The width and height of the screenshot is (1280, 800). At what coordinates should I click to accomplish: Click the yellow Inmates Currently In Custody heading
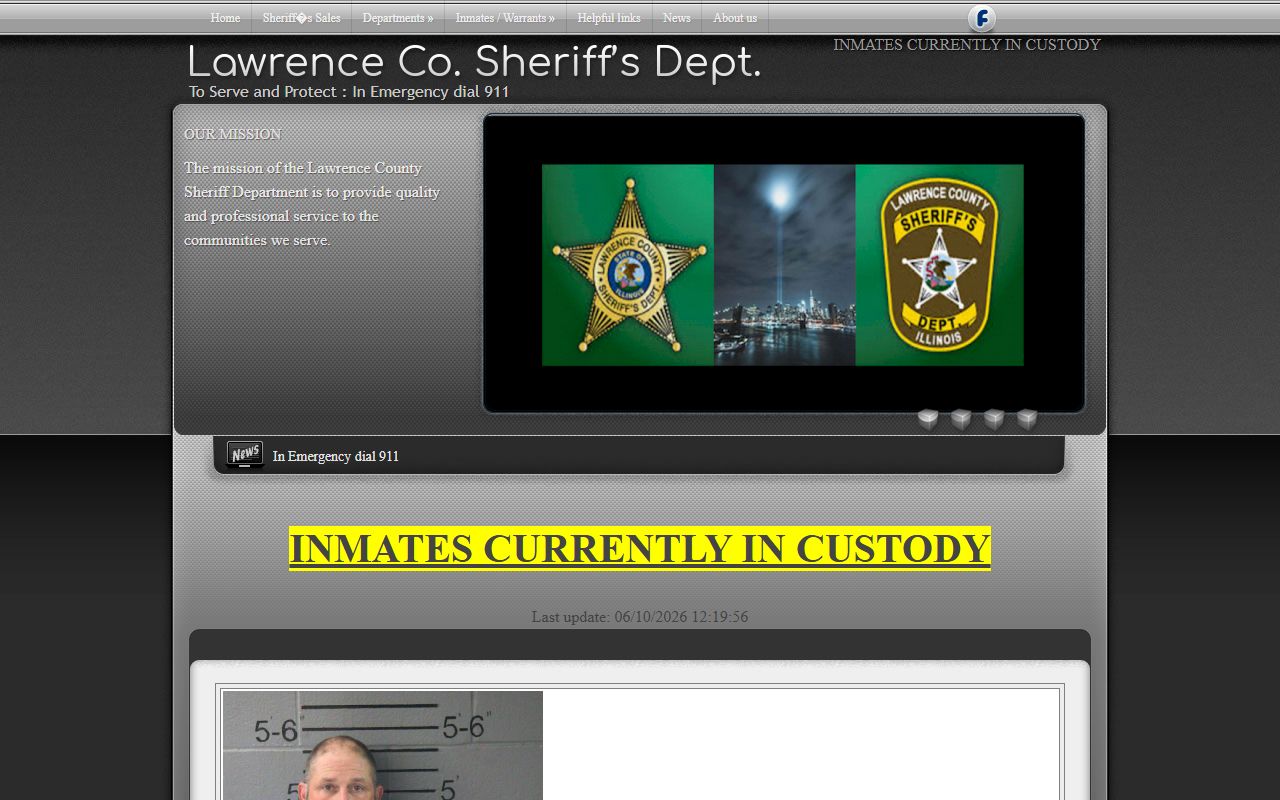[x=640, y=549]
